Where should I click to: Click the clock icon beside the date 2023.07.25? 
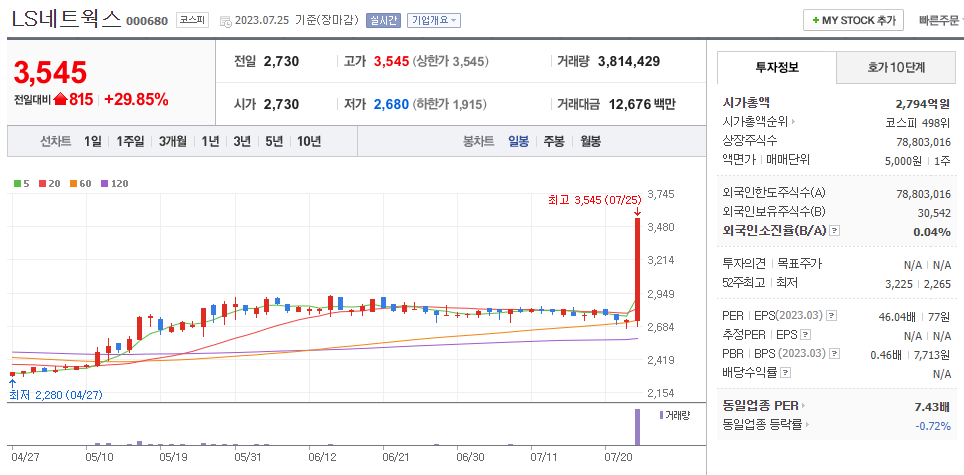pyautogui.click(x=226, y=21)
